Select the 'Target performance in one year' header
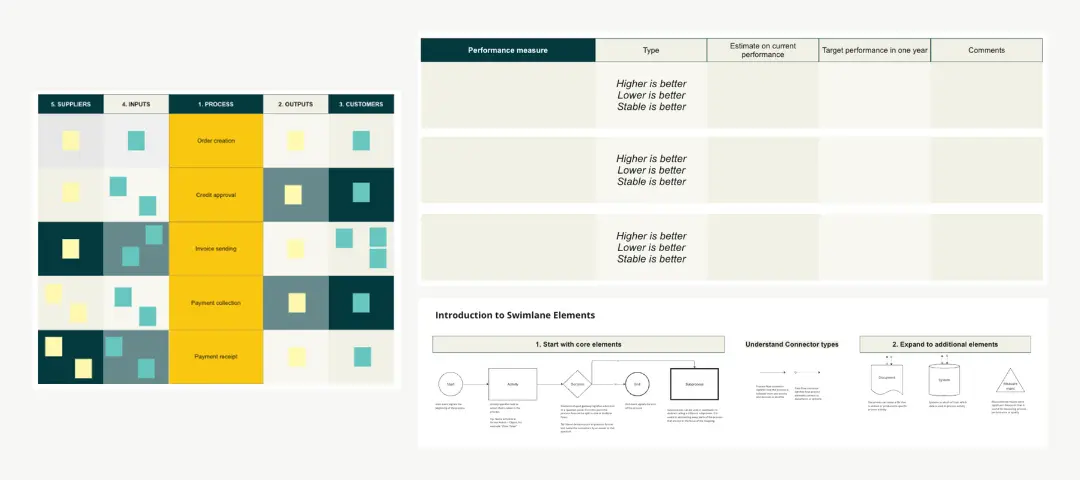Screen dimensions: 1080x480 (x=874, y=50)
